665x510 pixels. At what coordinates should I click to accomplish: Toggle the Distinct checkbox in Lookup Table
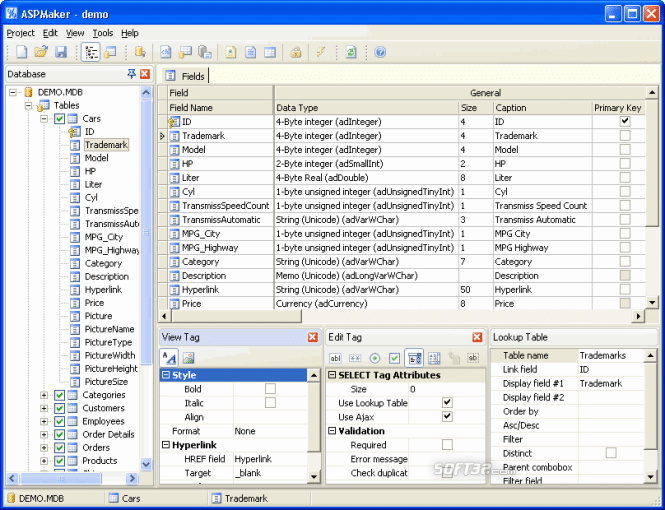pos(611,453)
